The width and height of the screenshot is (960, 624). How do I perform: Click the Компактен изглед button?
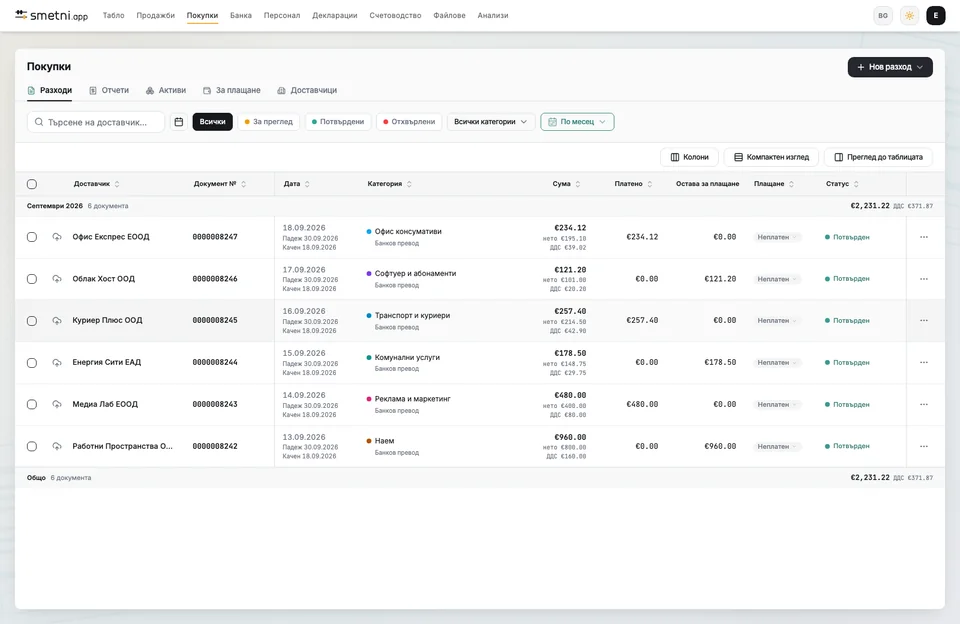point(771,157)
